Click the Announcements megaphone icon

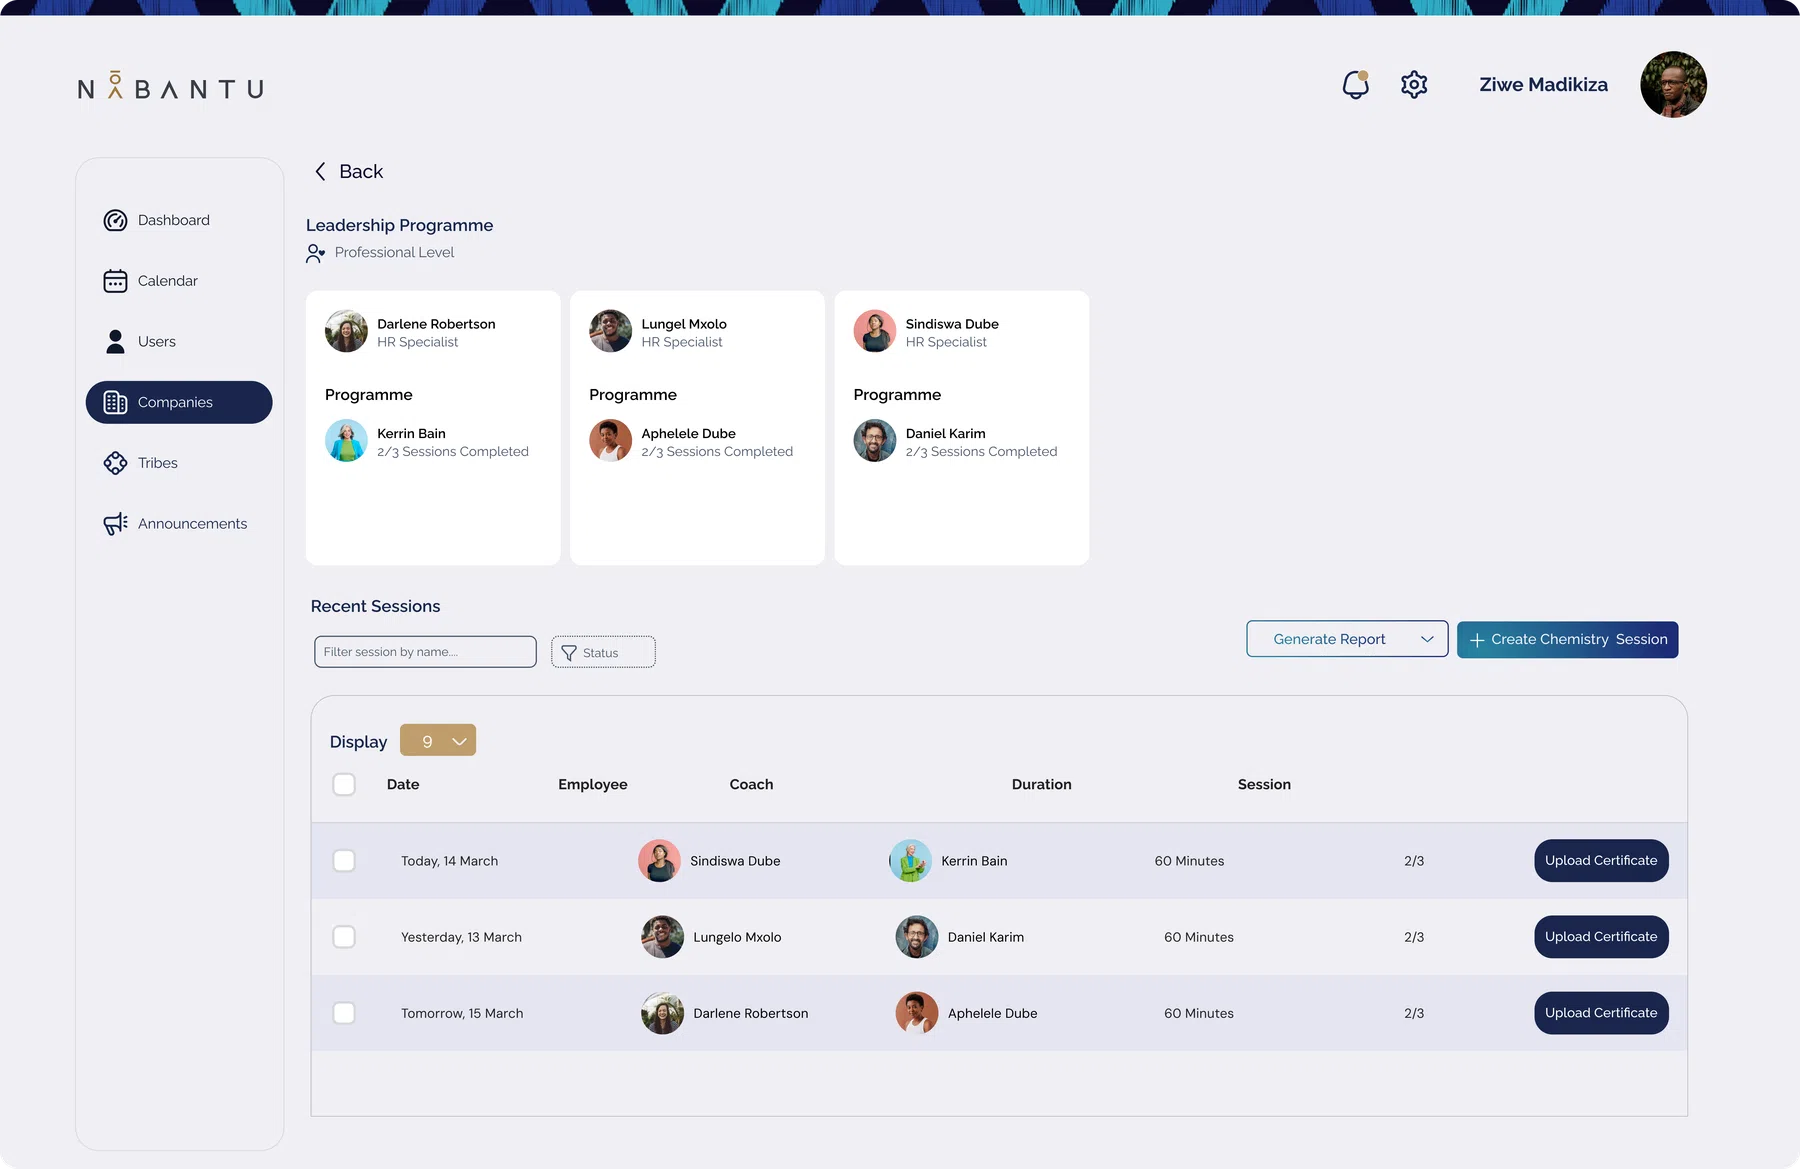[115, 524]
